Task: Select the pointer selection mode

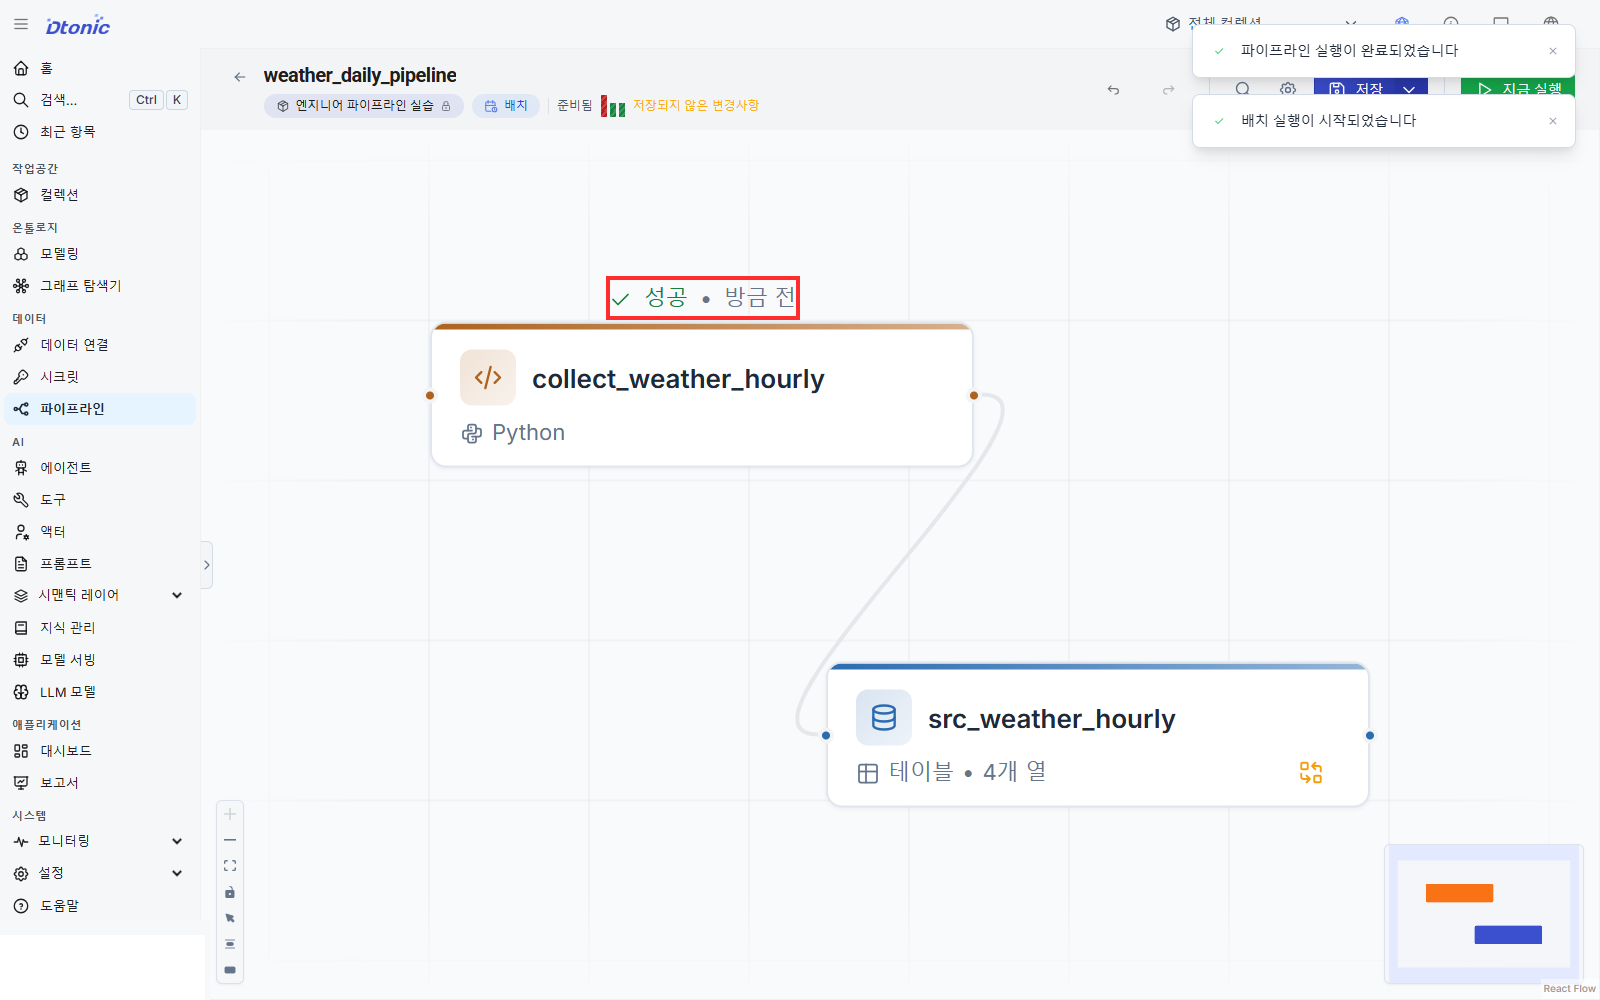Action: (230, 918)
